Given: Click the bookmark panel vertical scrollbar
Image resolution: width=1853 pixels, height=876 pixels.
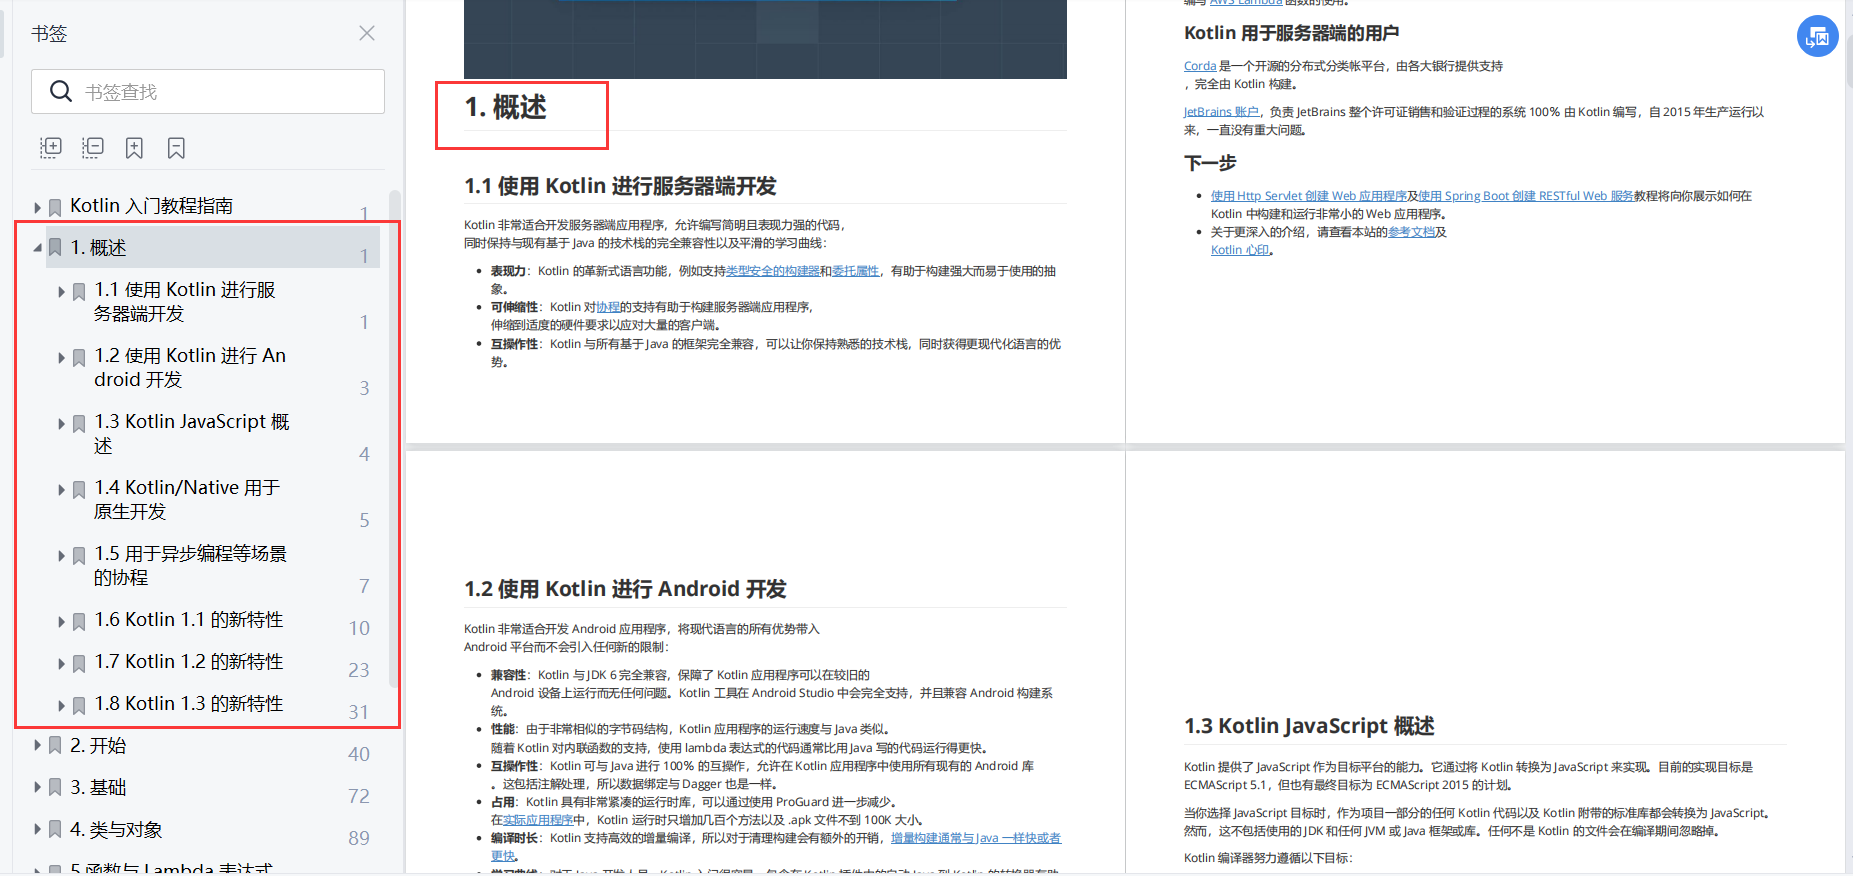Looking at the screenshot, I should click(394, 440).
